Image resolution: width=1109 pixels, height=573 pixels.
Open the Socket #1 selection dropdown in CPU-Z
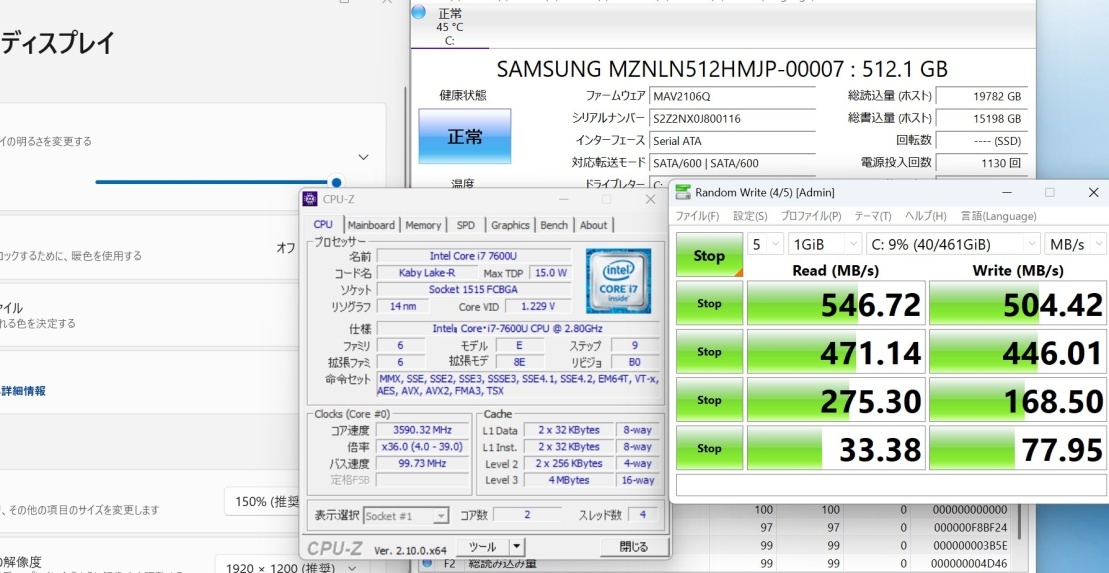406,516
